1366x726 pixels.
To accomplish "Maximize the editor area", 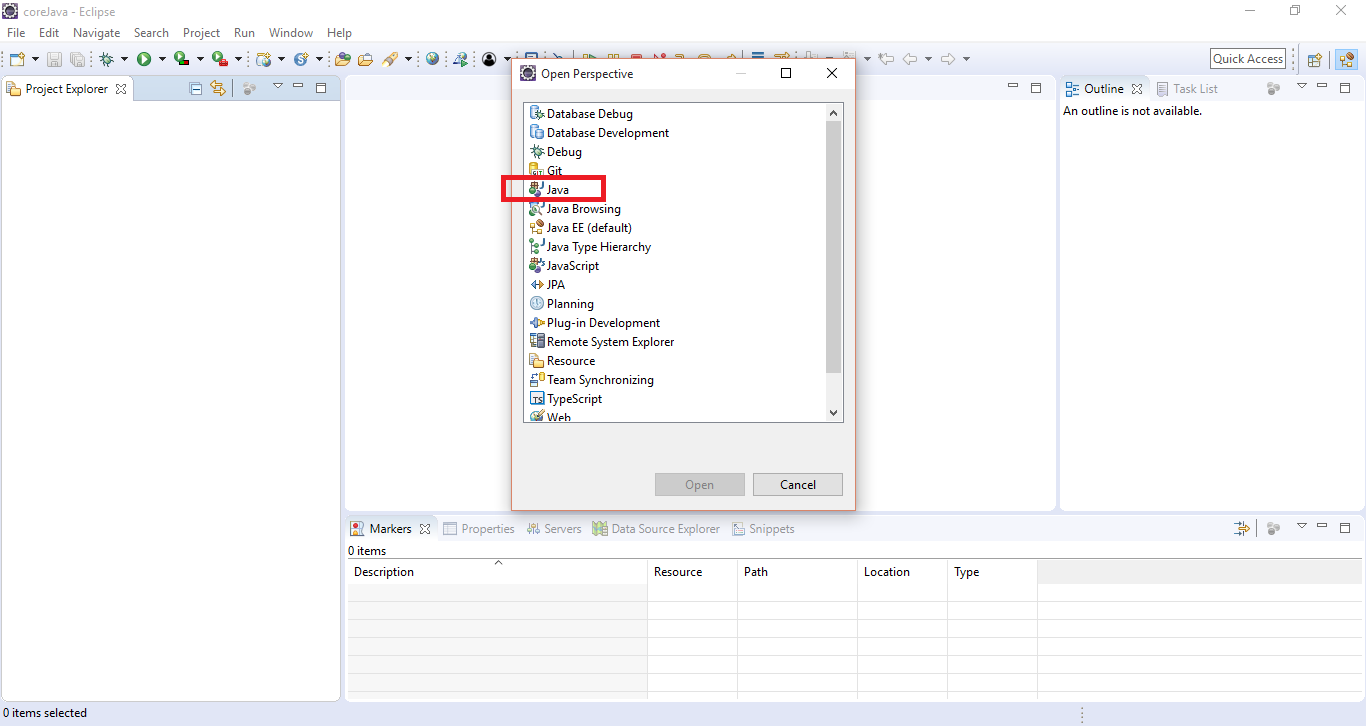I will (1036, 88).
